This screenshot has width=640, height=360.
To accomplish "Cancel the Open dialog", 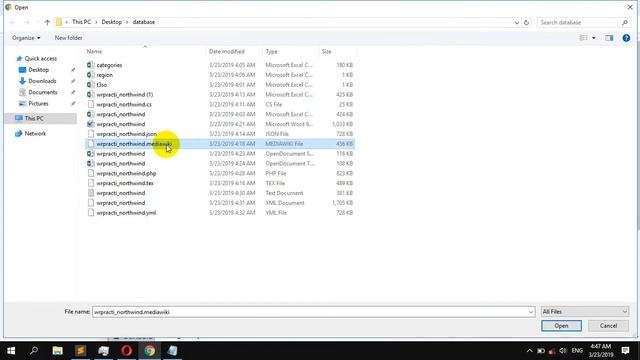I will 608,326.
